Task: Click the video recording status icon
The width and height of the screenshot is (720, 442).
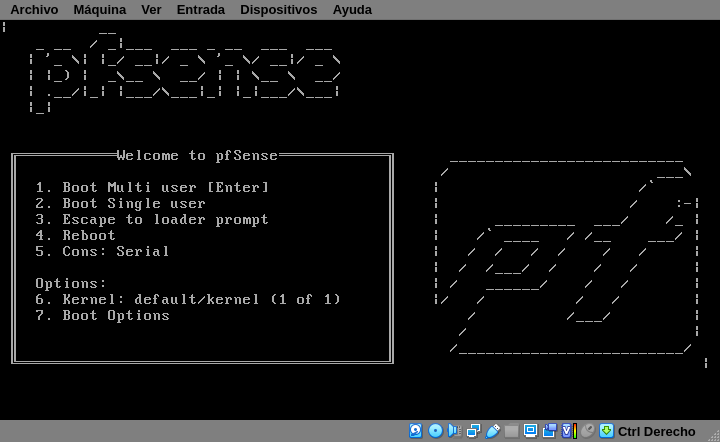Action: point(549,431)
